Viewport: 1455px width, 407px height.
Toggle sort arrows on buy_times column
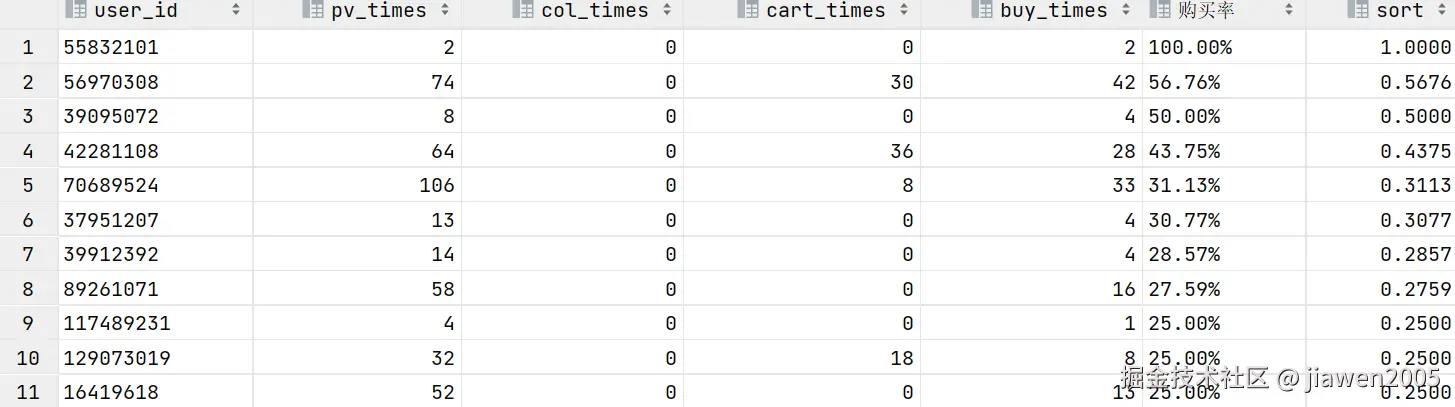pyautogui.click(x=1125, y=10)
